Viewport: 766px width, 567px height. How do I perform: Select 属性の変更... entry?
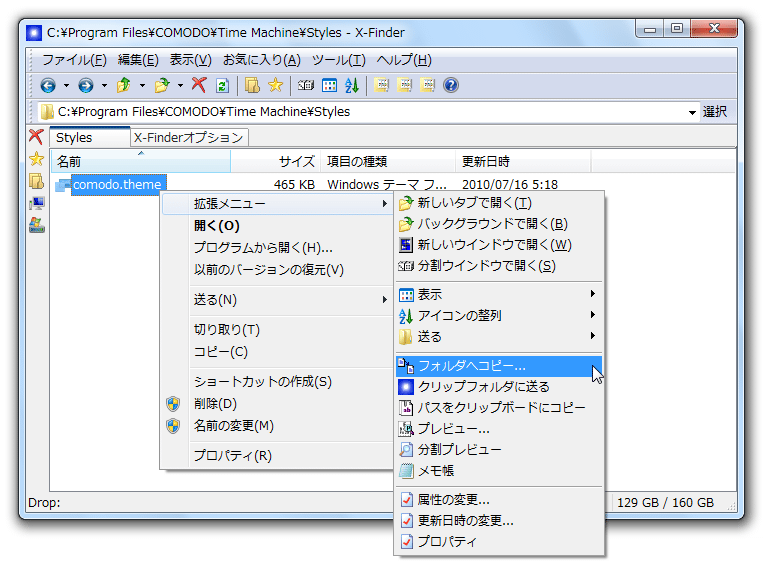click(x=498, y=500)
